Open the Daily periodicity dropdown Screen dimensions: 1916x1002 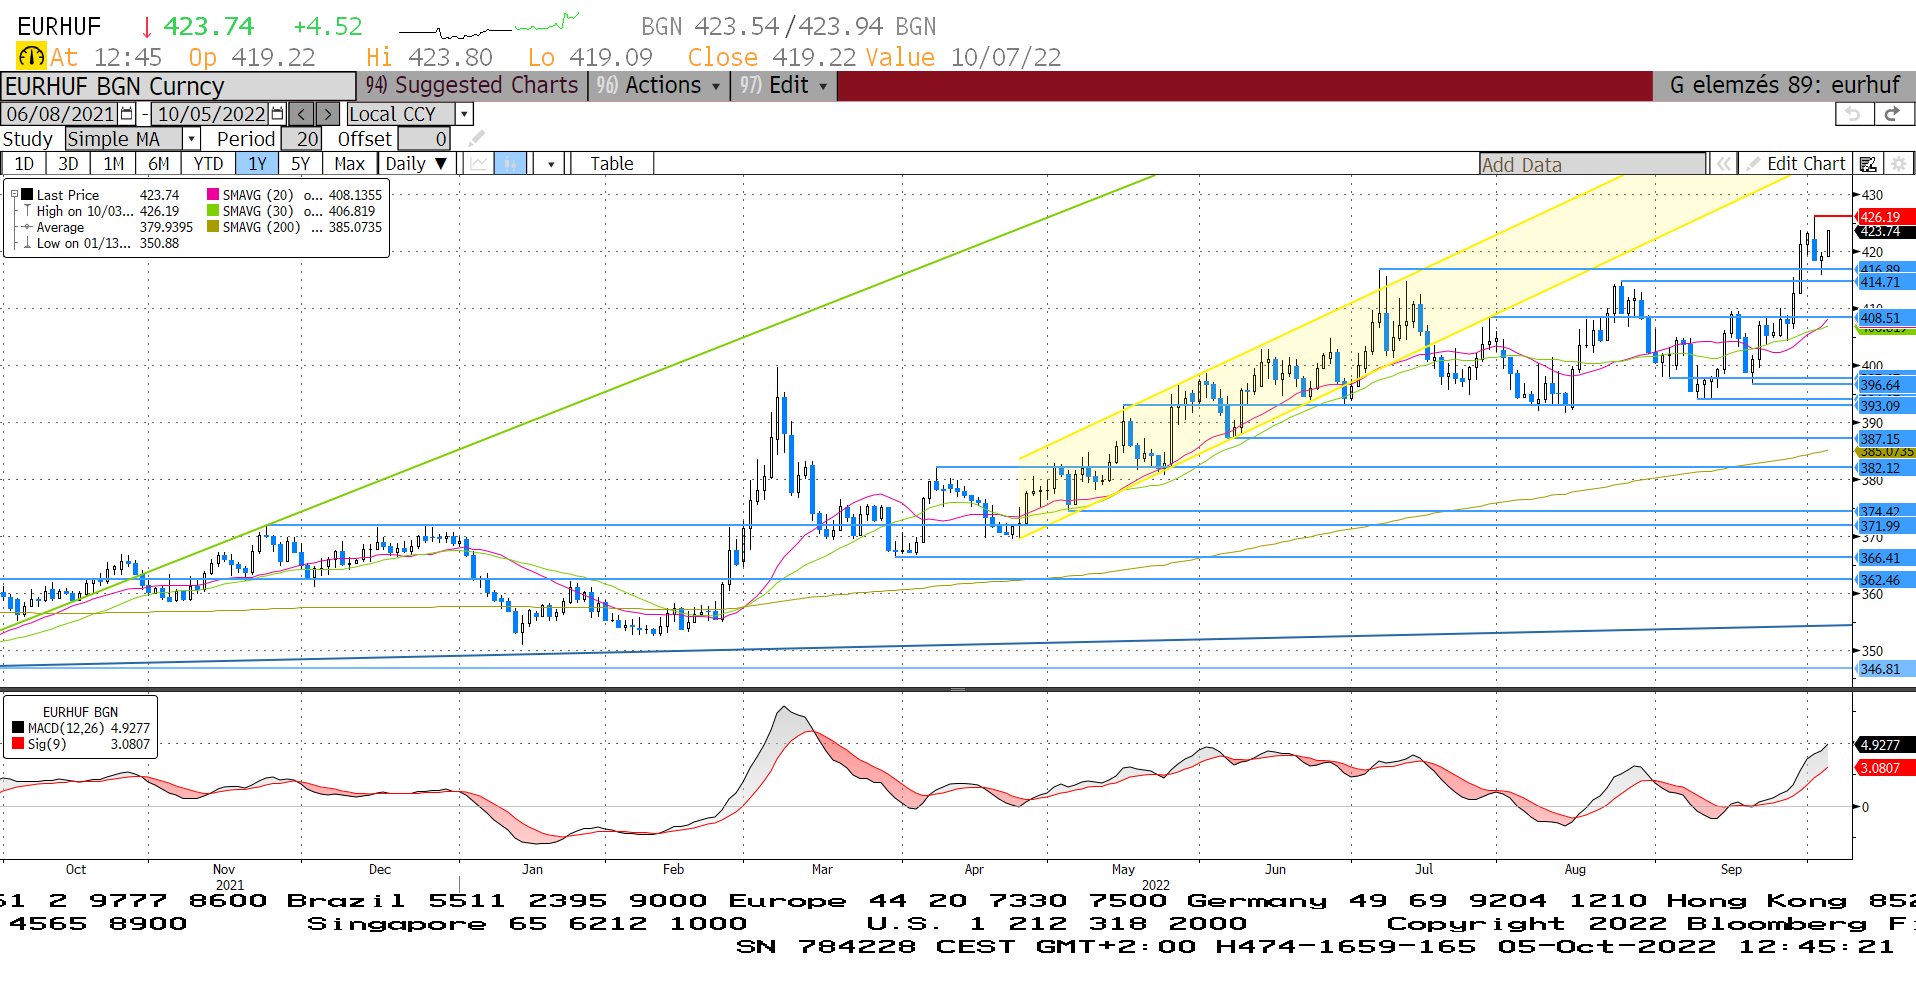[x=417, y=164]
